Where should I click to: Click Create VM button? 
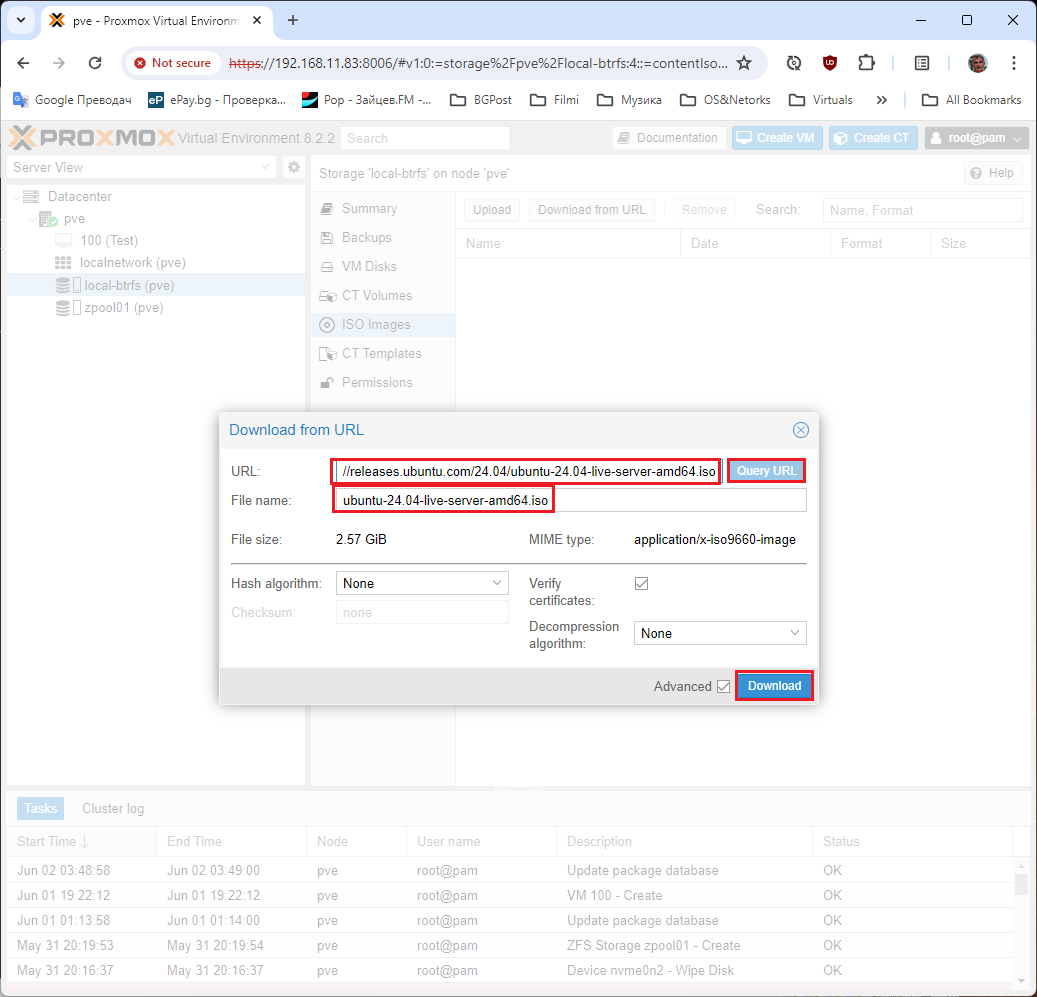(776, 138)
